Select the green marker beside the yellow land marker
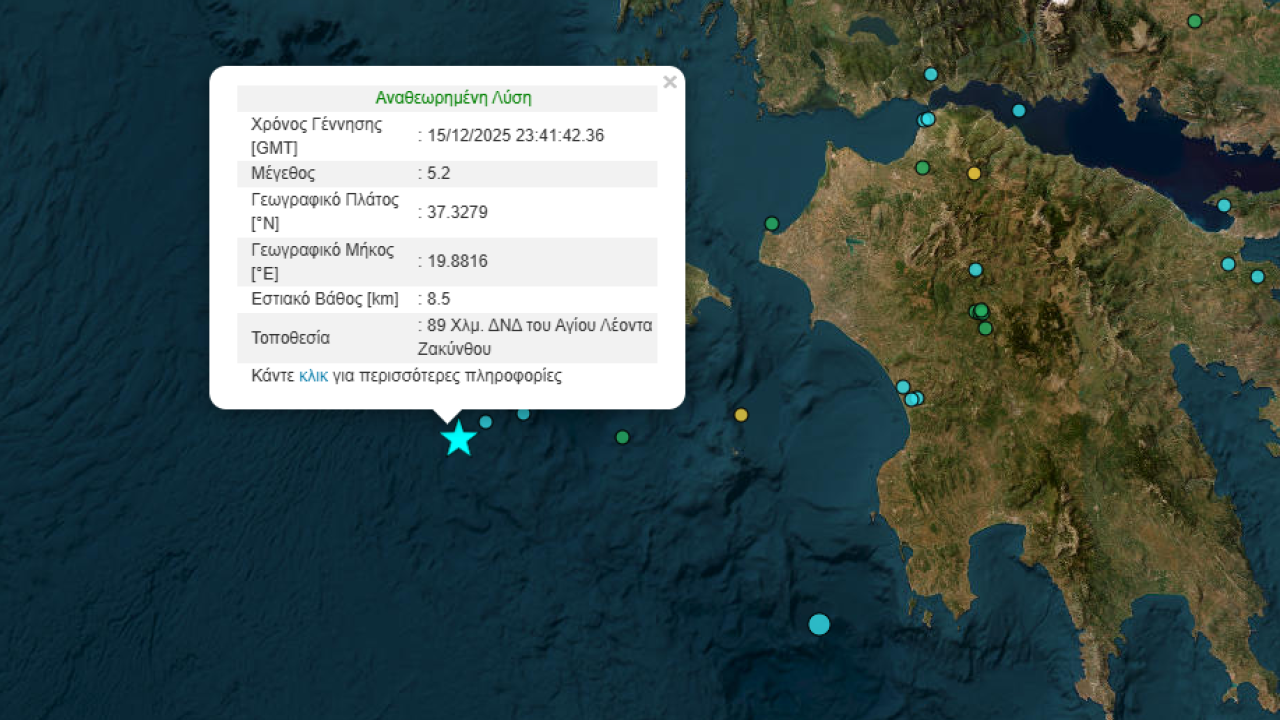This screenshot has height=720, width=1280. (922, 167)
